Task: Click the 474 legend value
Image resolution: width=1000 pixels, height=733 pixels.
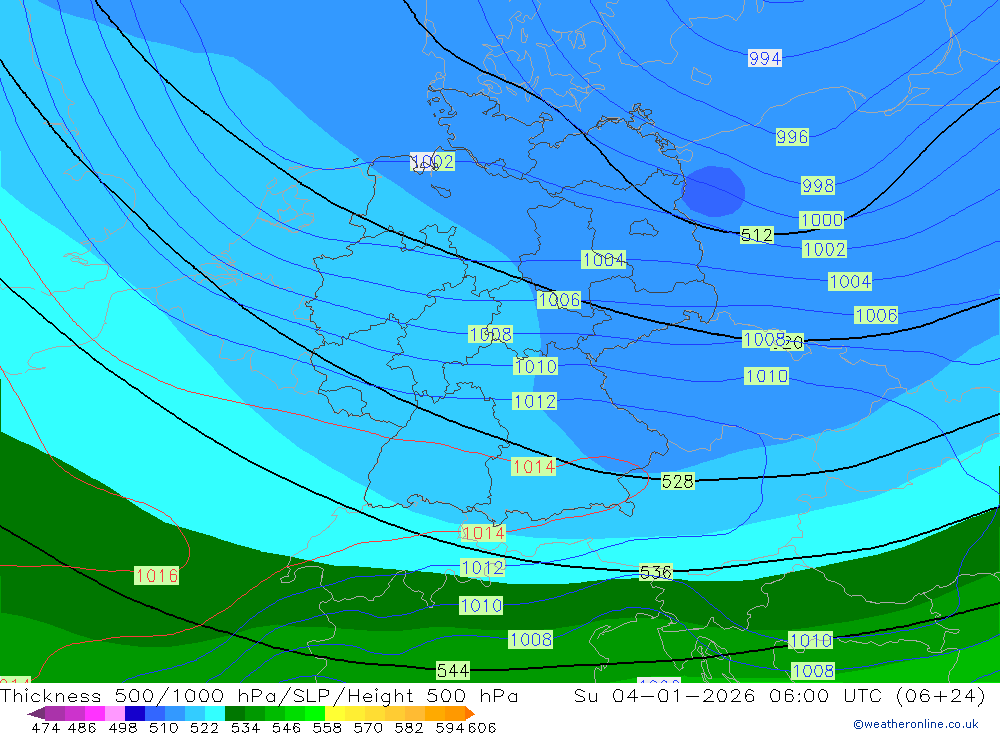Action: tap(47, 727)
